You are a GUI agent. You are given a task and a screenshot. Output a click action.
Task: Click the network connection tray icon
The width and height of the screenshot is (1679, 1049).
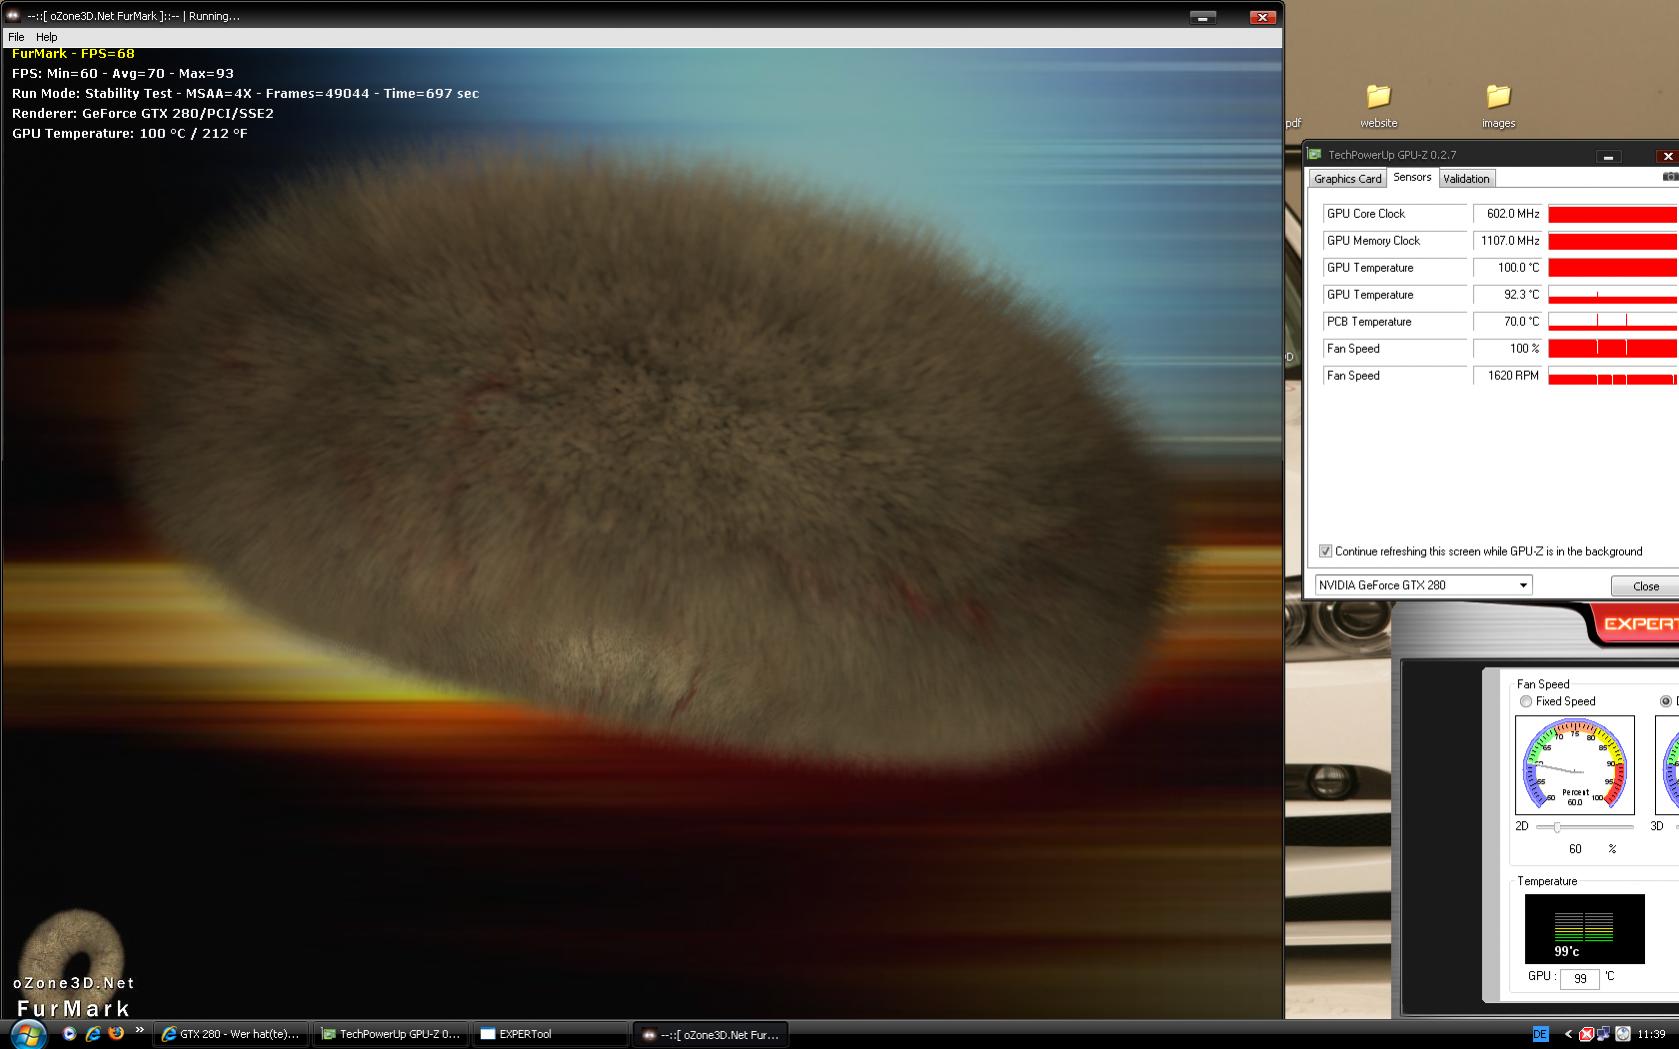[1603, 1034]
